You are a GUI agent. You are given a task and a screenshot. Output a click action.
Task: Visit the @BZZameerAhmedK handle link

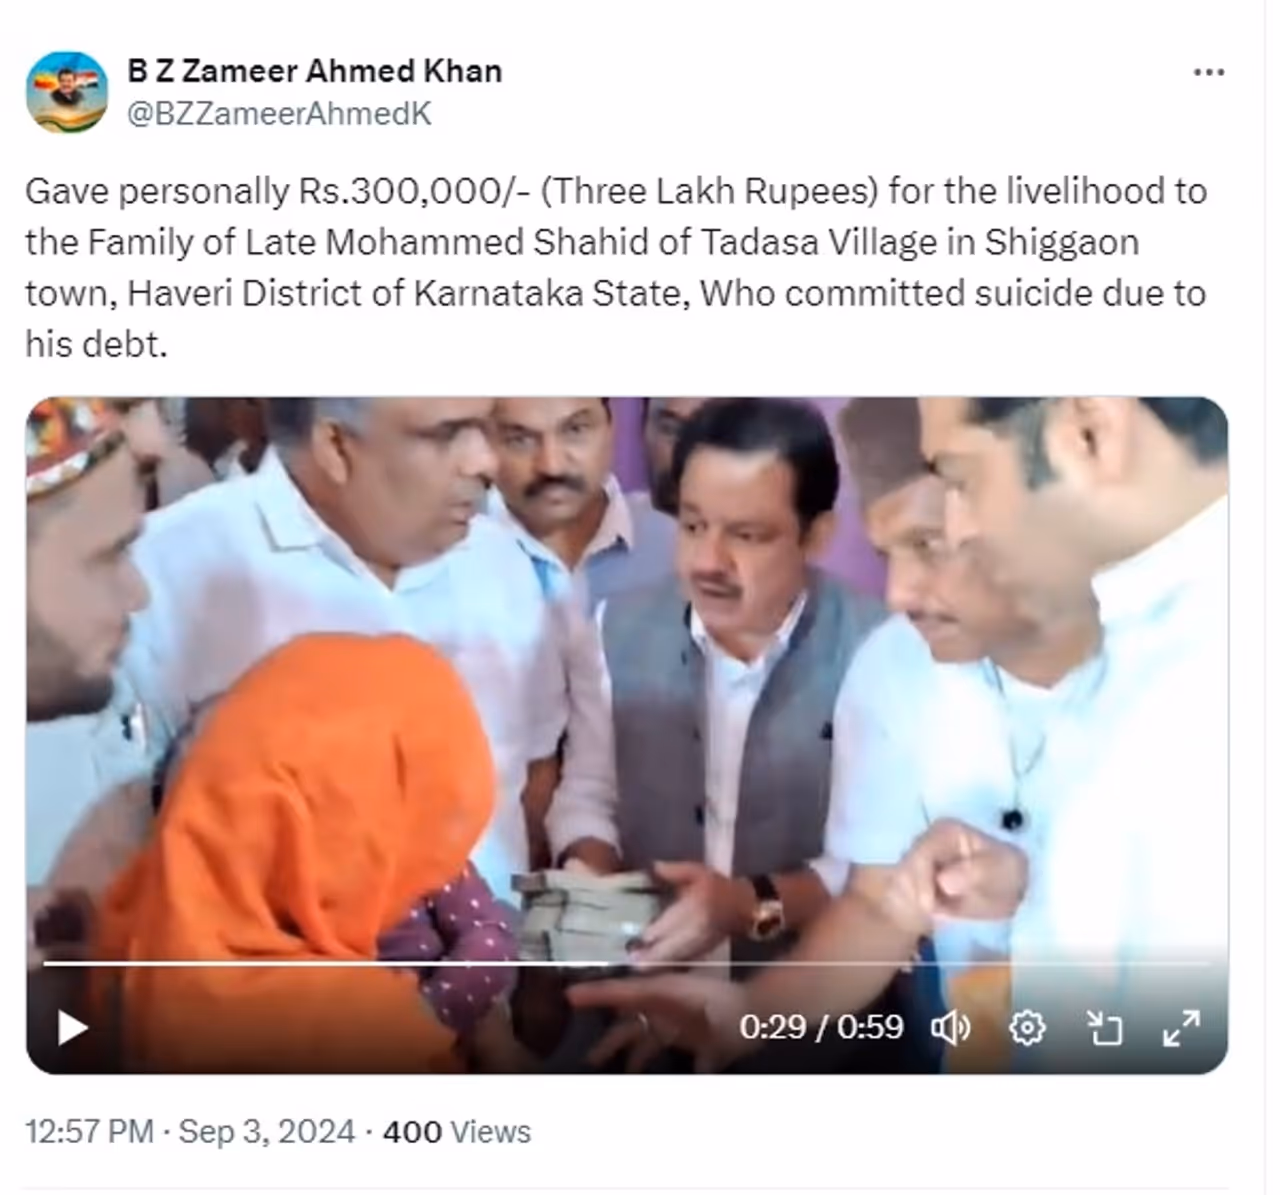coord(279,114)
